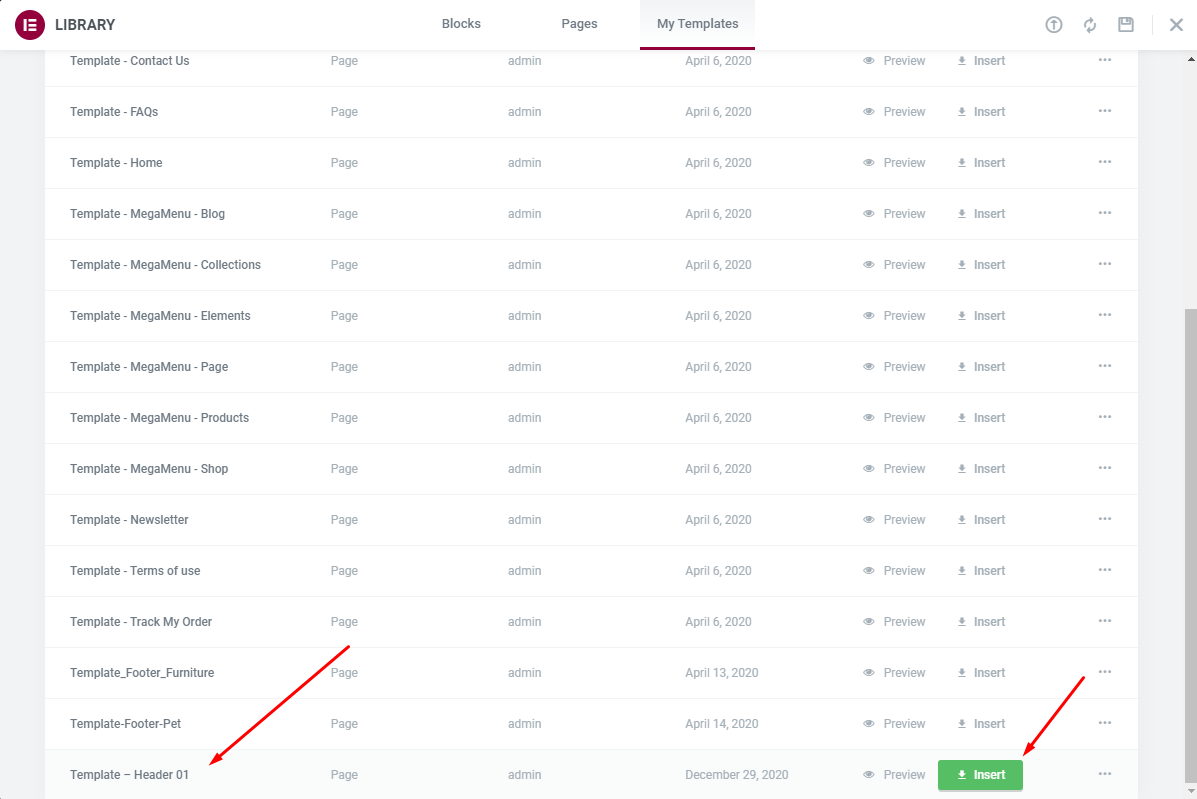The height and width of the screenshot is (799, 1197).
Task: Open more options for Template - Terms of use
Action: (1105, 570)
